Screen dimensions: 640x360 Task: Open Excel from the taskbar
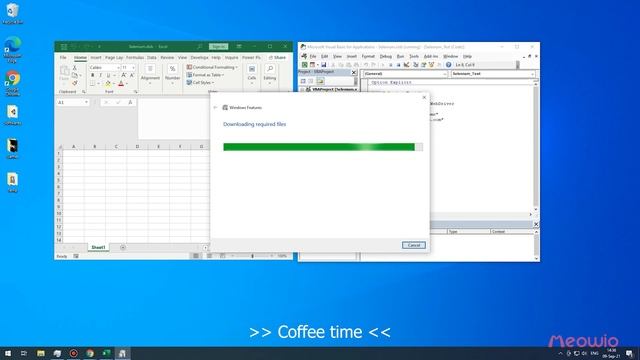106,353
